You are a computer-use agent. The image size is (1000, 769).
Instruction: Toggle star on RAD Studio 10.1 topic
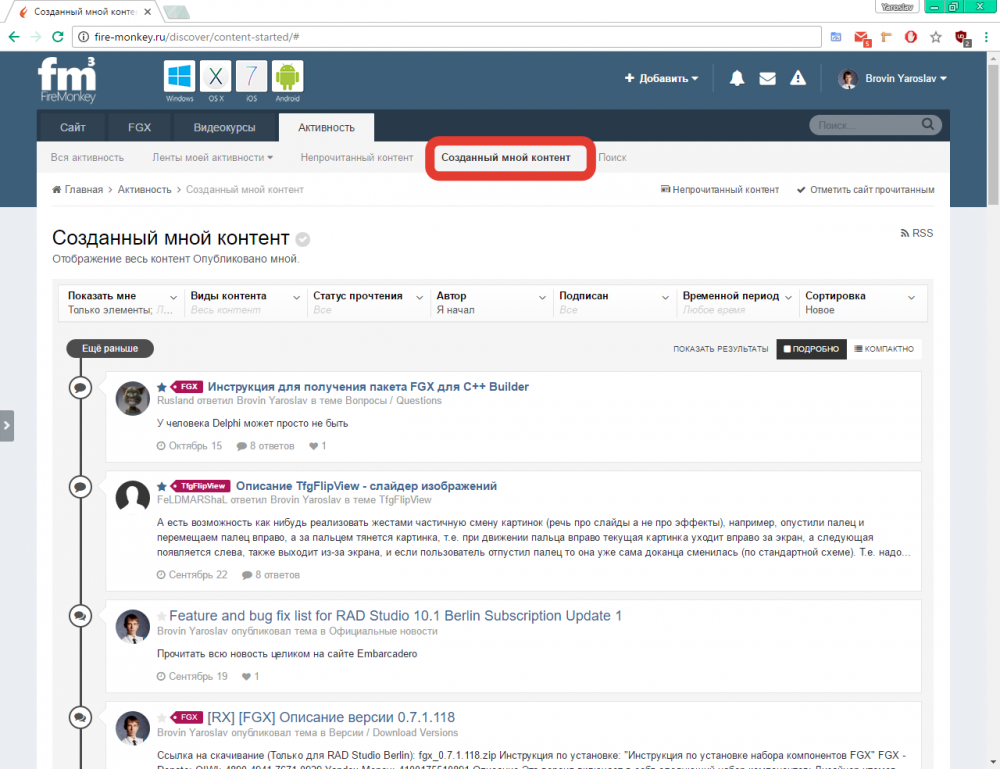point(162,616)
